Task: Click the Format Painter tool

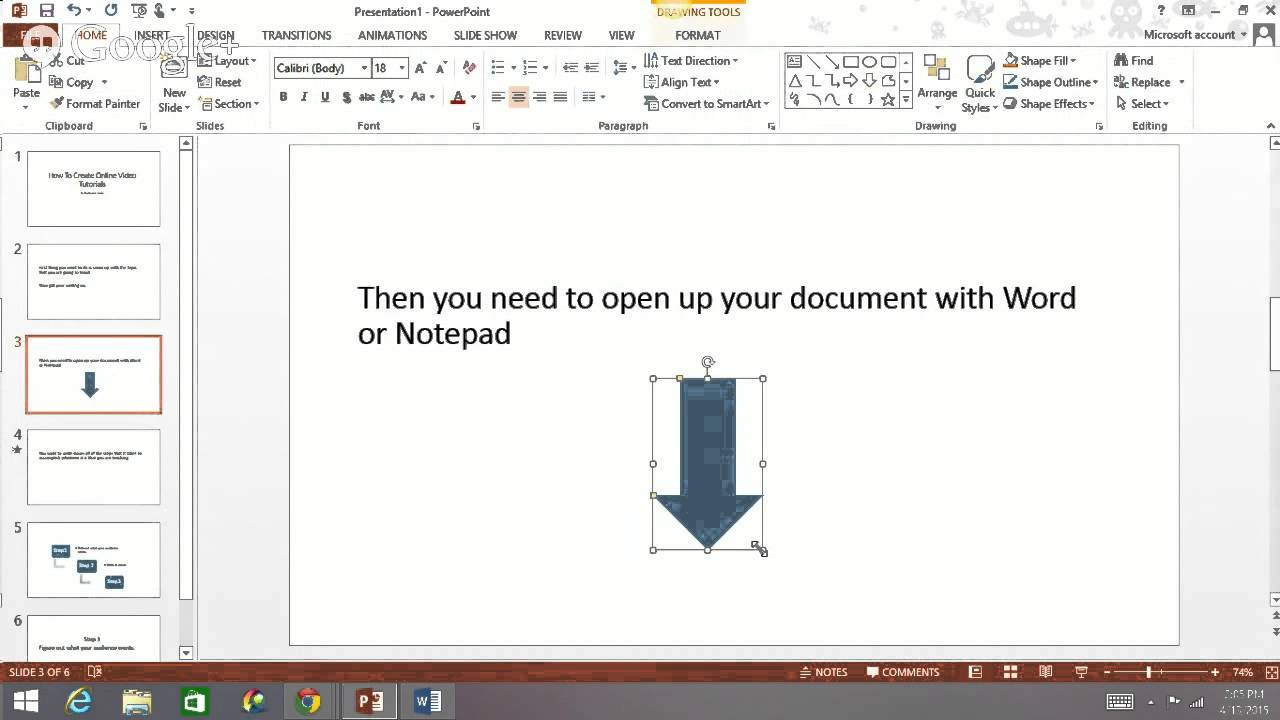Action: [x=95, y=103]
